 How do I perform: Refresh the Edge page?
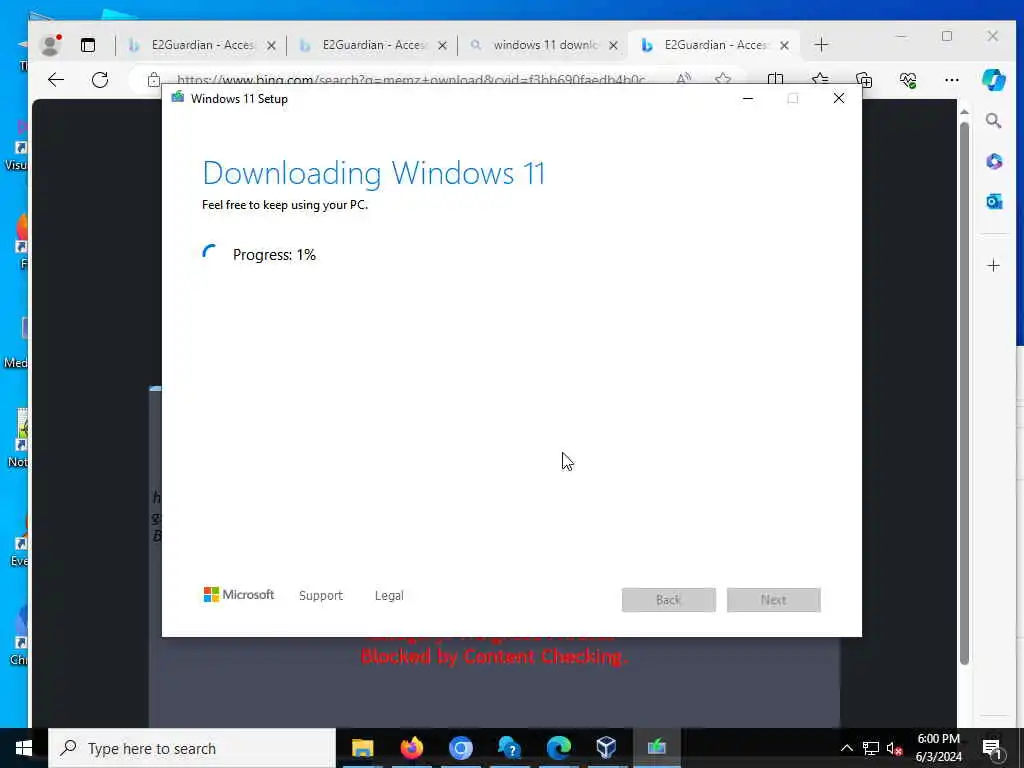pyautogui.click(x=100, y=80)
